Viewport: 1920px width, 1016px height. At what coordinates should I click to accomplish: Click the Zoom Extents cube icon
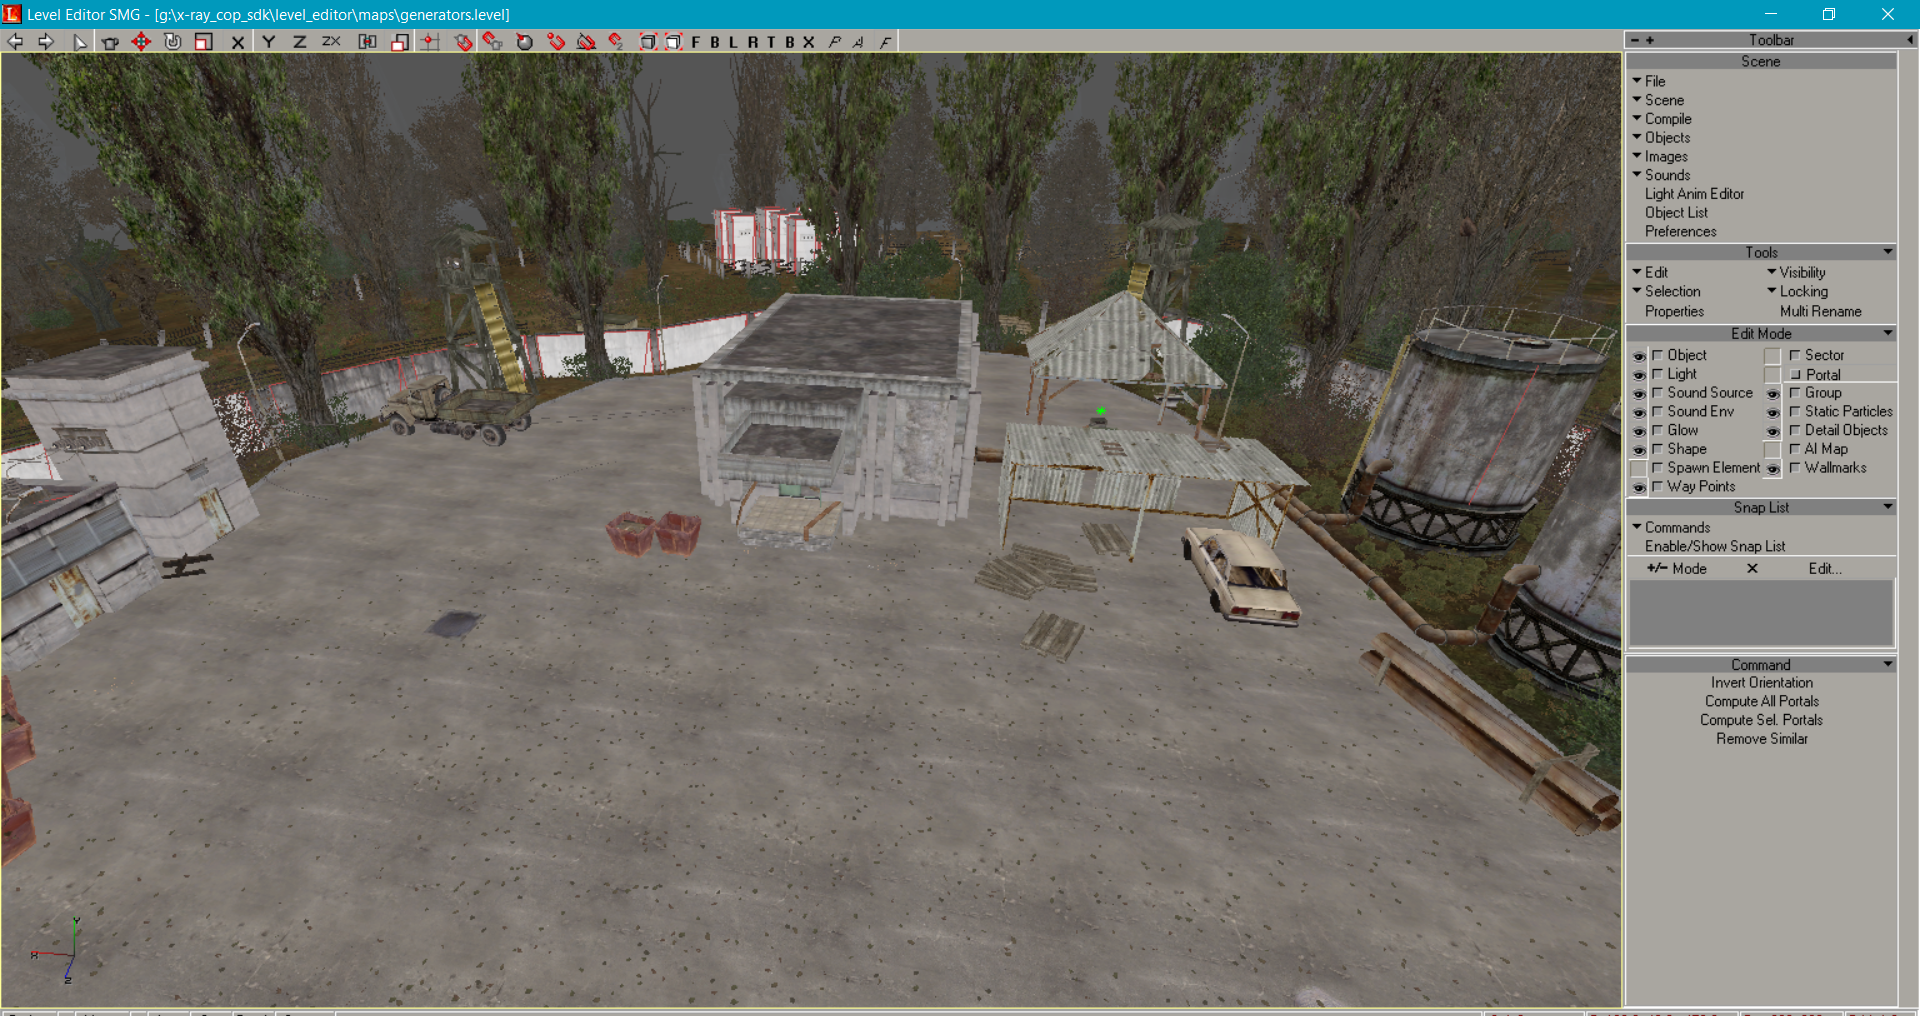[x=648, y=41]
